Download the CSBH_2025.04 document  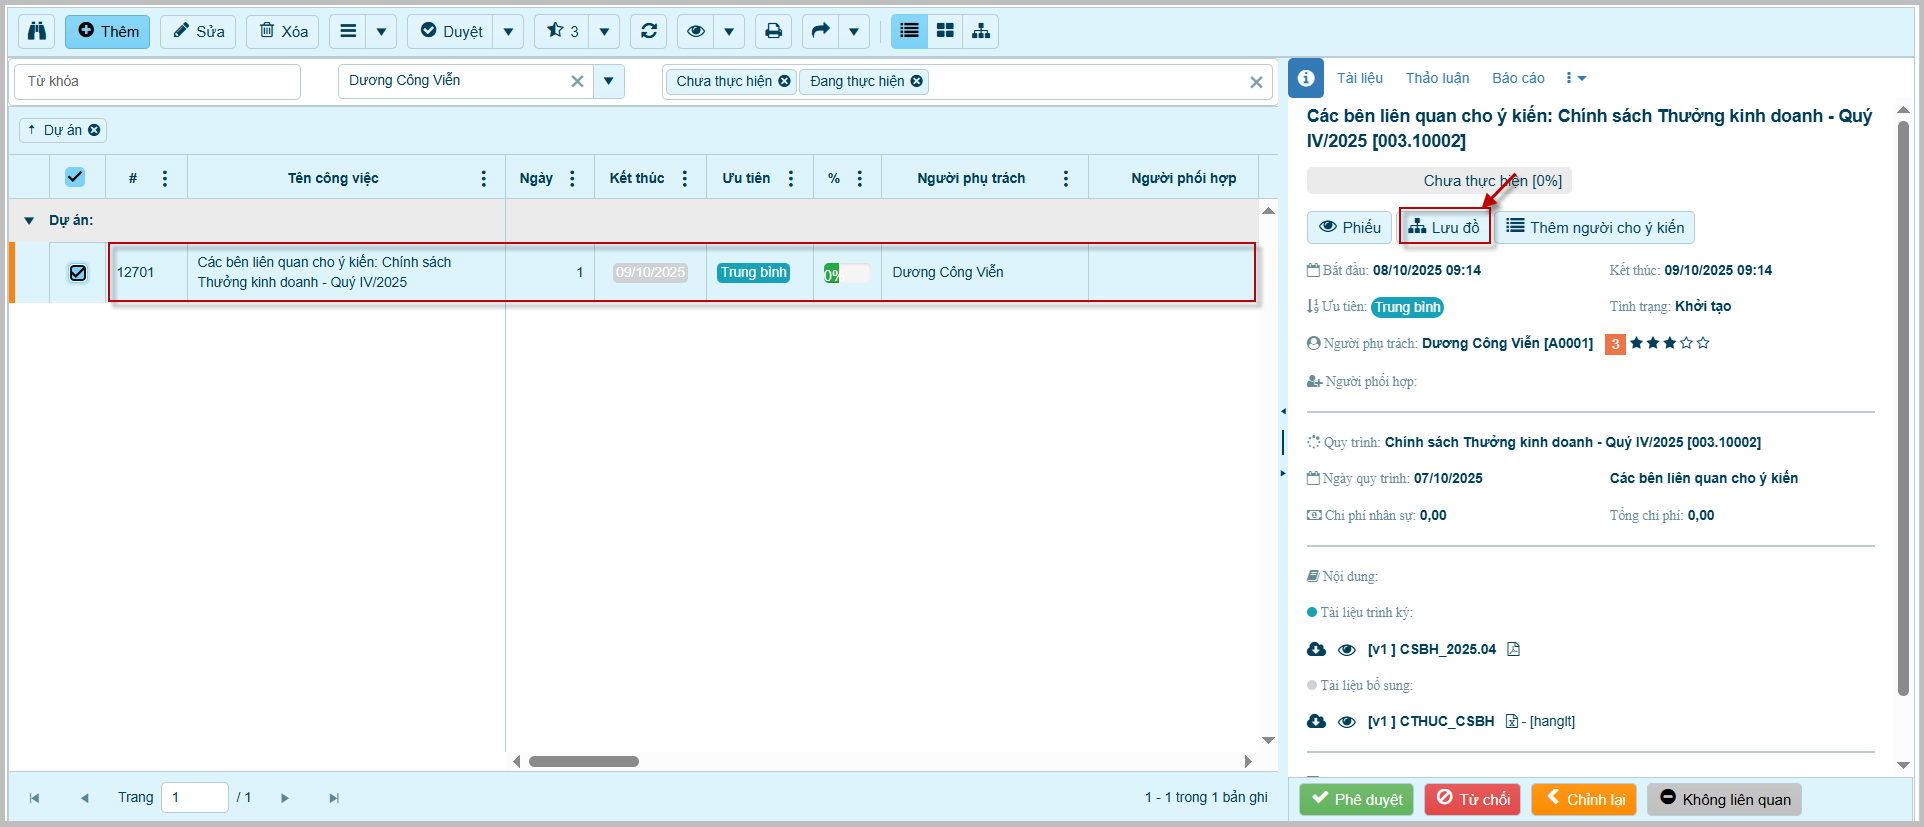(1316, 649)
